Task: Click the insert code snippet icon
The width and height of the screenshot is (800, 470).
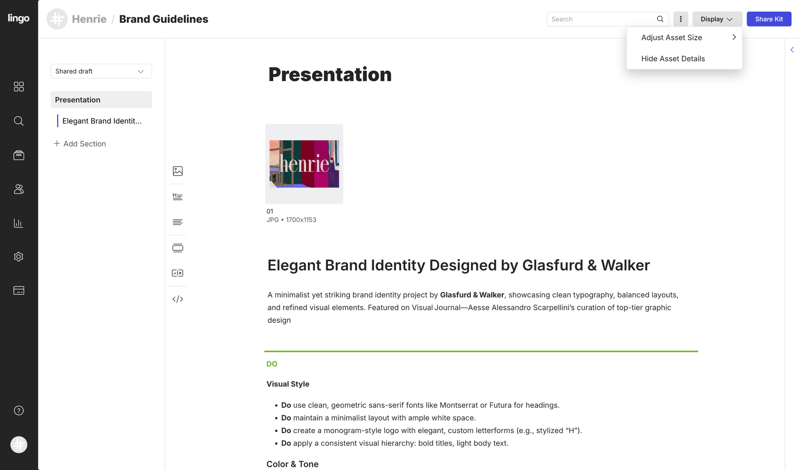Action: pyautogui.click(x=177, y=299)
